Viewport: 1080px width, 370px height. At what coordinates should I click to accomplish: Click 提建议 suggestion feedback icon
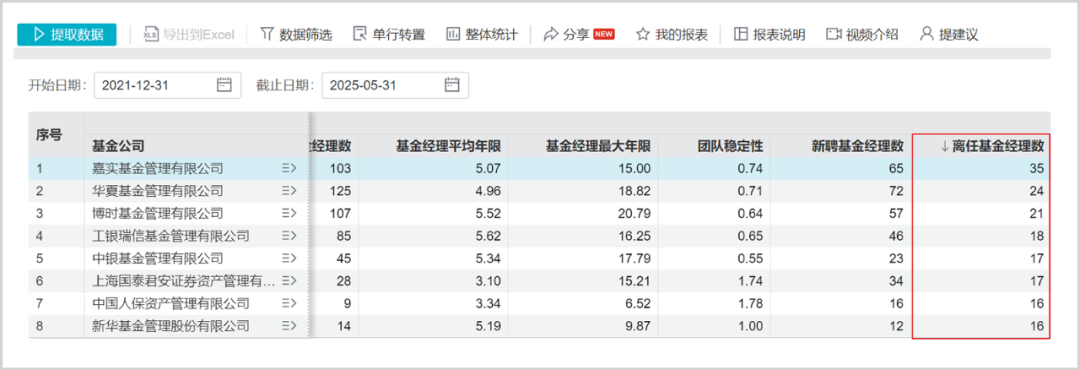927,34
